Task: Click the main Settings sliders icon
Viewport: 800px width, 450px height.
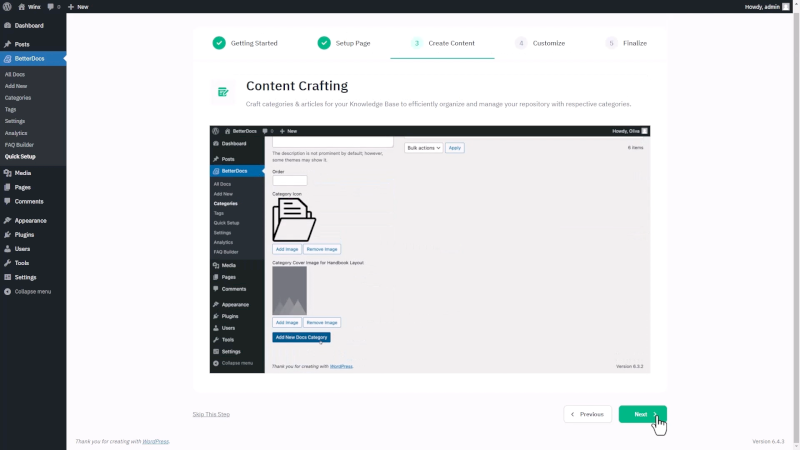Action: (x=8, y=278)
